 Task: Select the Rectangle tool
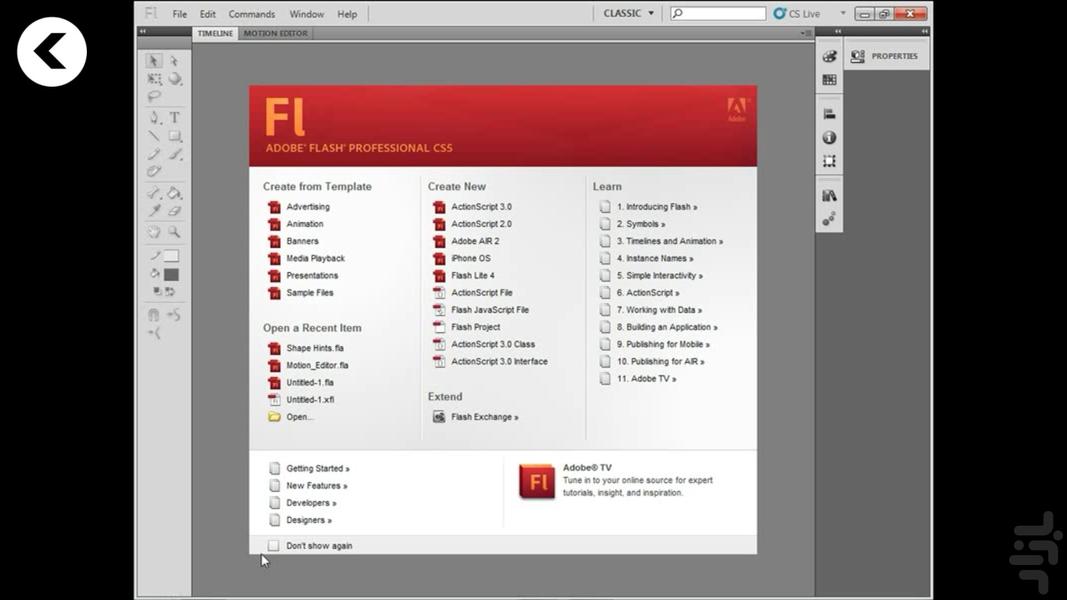[x=175, y=136]
